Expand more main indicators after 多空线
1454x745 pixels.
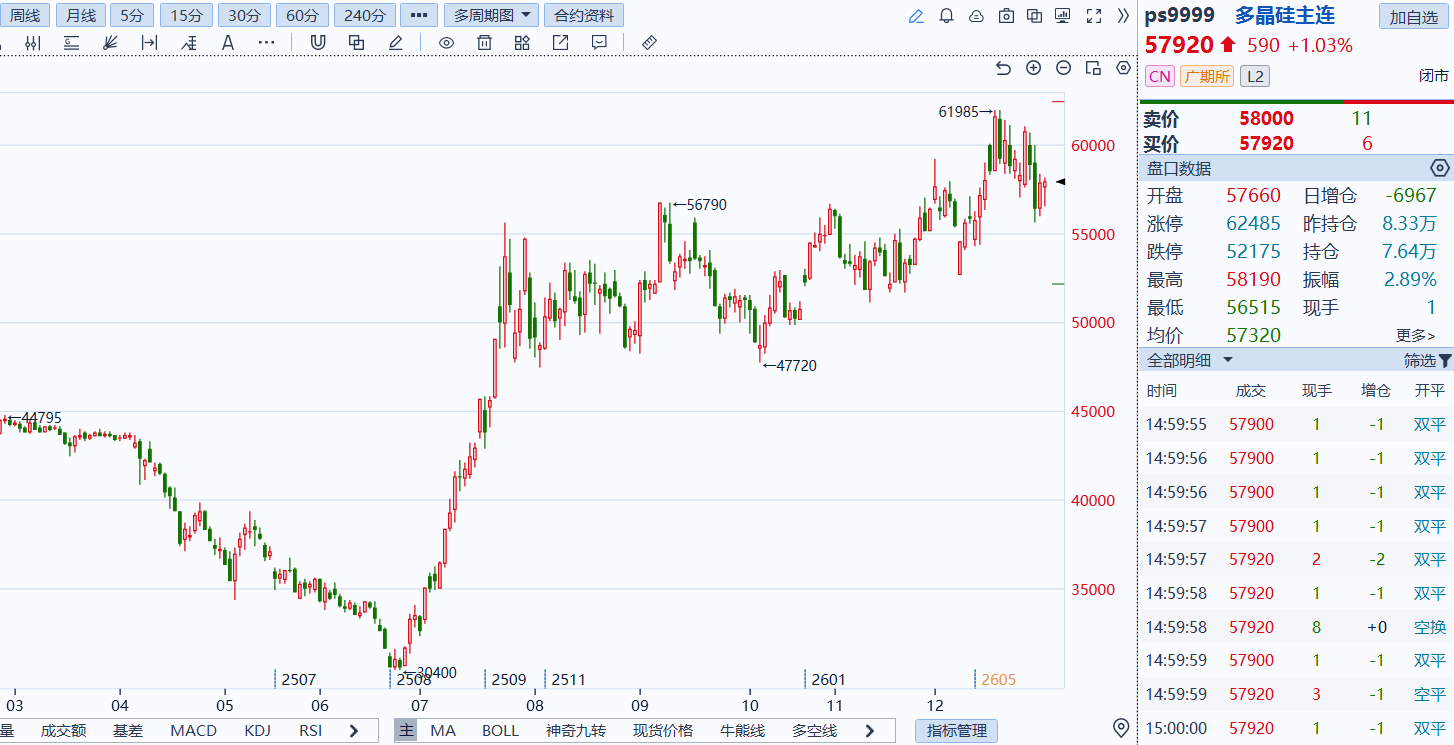[x=867, y=731]
